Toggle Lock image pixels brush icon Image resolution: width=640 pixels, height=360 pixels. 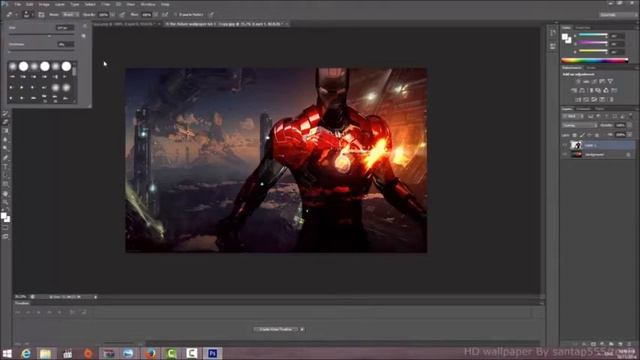point(582,135)
